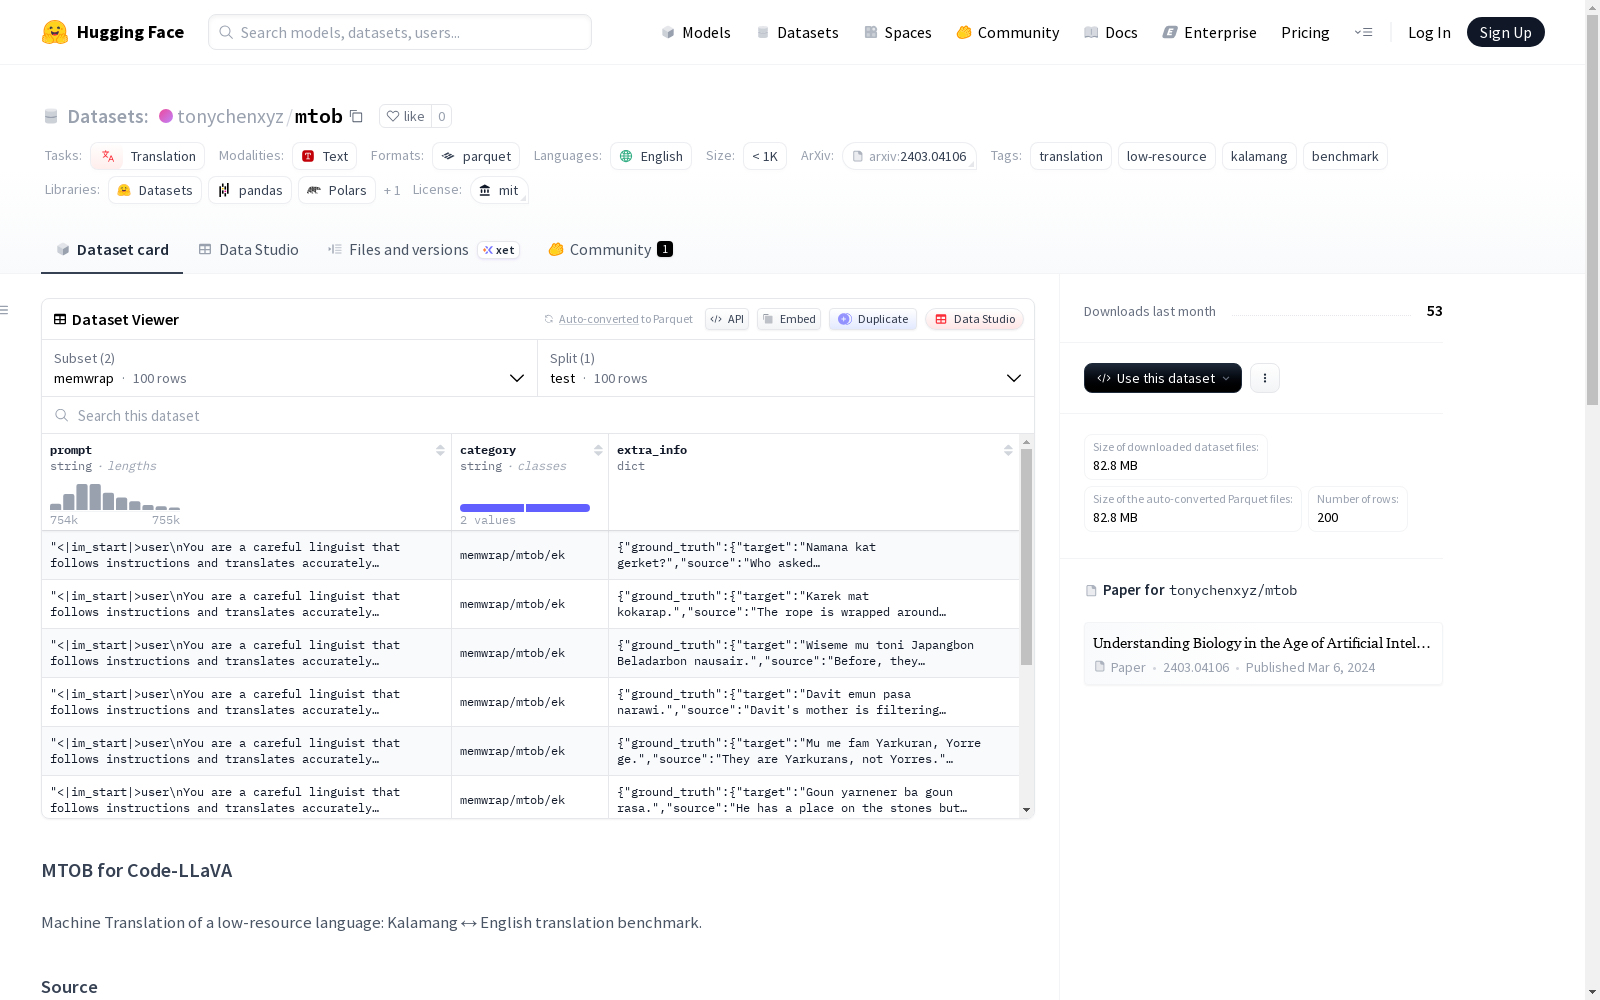Focus the Search this dataset field
1600x1000 pixels.
[538, 415]
